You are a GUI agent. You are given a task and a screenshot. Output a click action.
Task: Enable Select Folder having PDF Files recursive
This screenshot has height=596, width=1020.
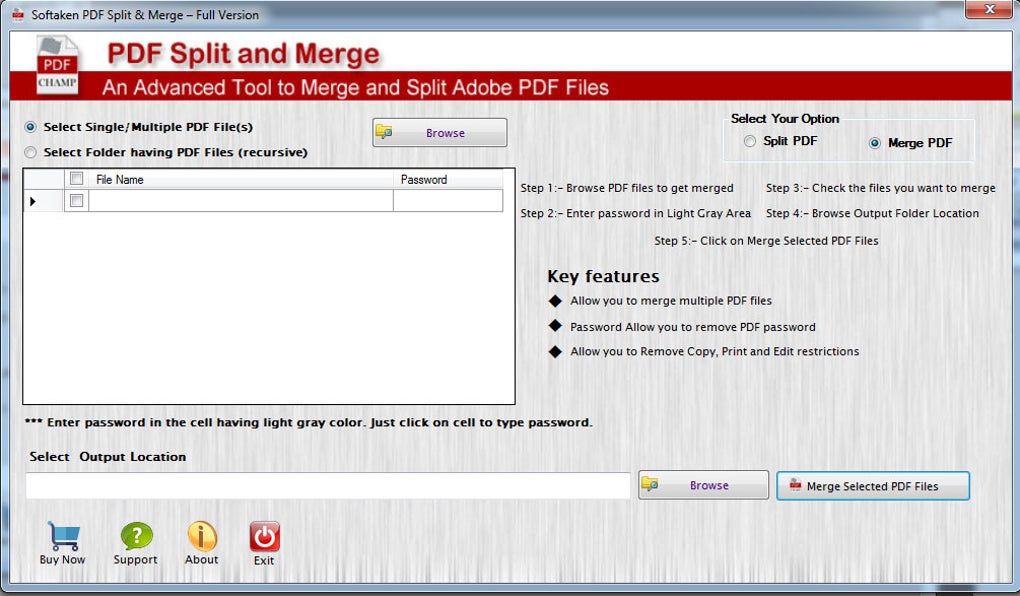tap(30, 152)
